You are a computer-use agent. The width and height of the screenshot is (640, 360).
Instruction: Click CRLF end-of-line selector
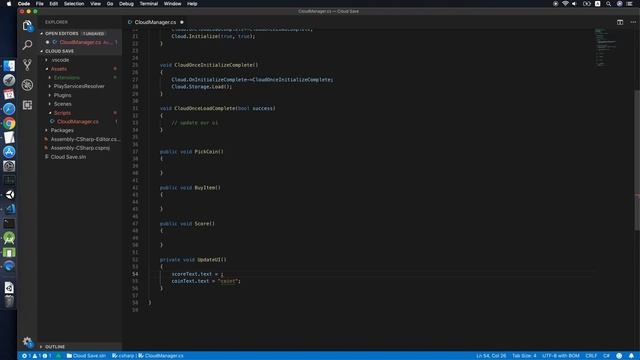[x=591, y=356]
